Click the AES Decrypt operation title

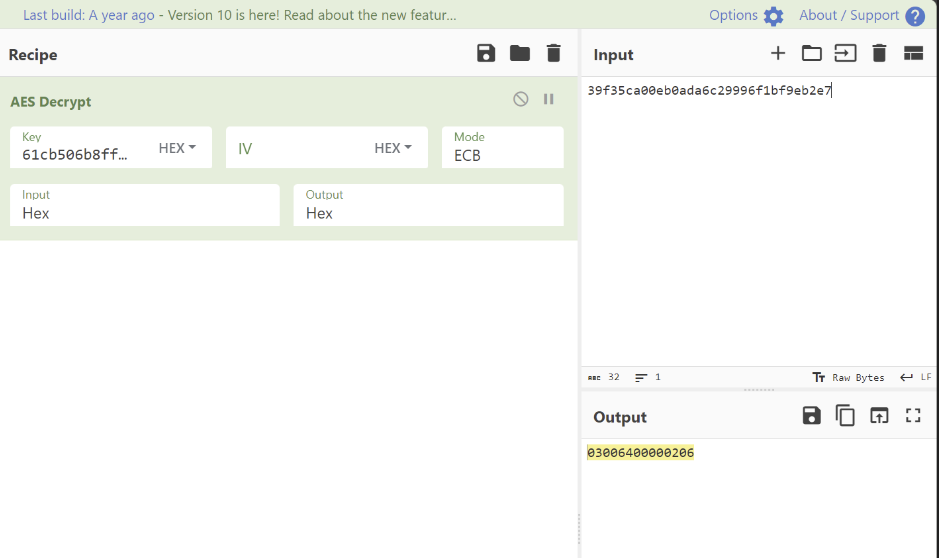(x=50, y=102)
